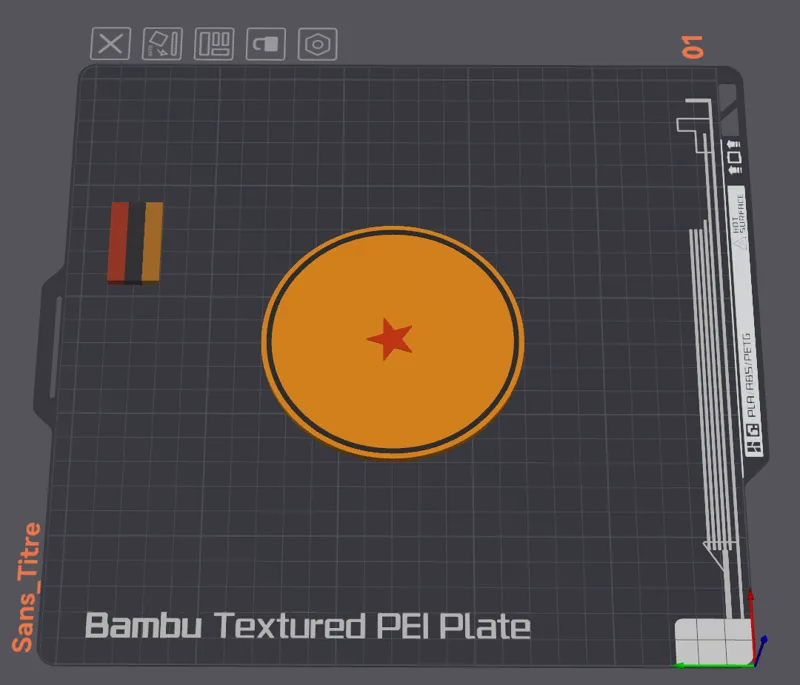The width and height of the screenshot is (800, 685).
Task: Click the Bambu Textured PEI Plate label
Action: pyautogui.click(x=308, y=626)
